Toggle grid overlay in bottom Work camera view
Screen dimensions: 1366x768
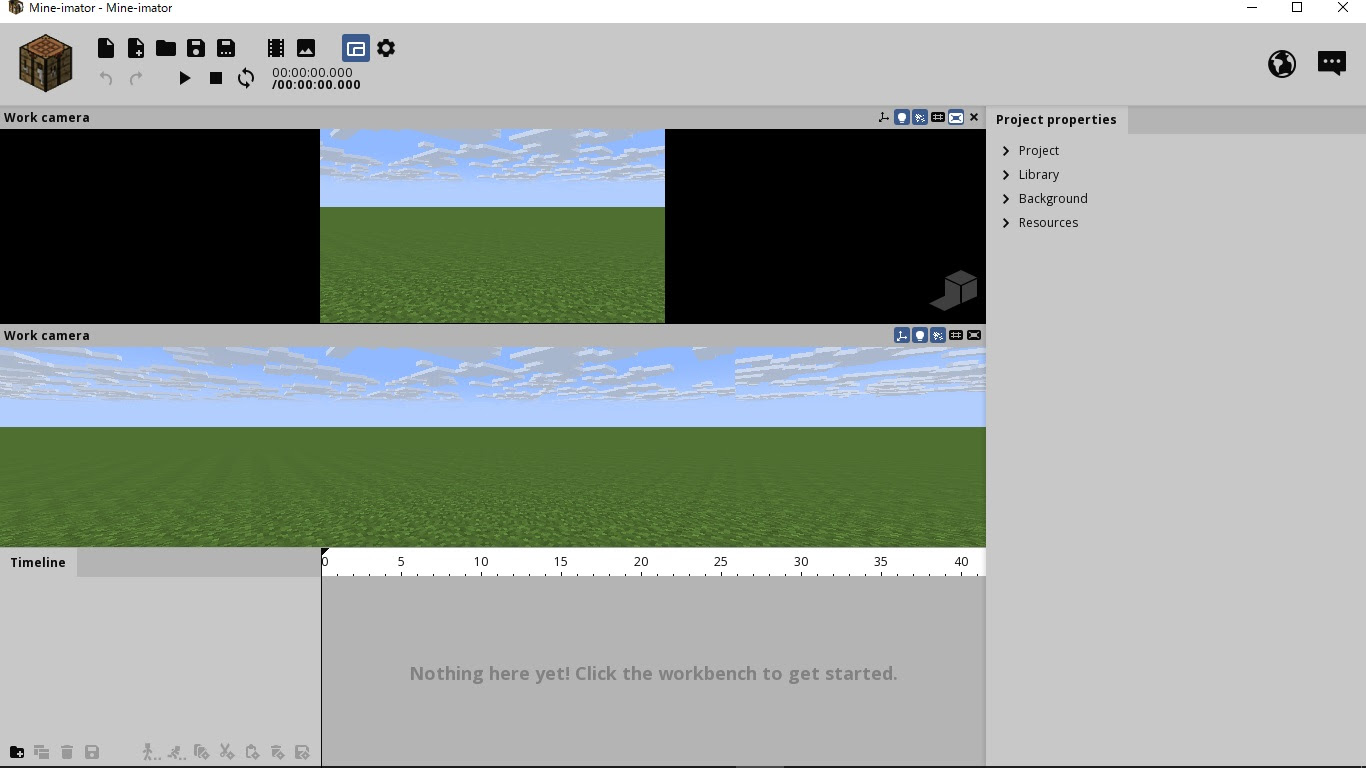click(956, 335)
